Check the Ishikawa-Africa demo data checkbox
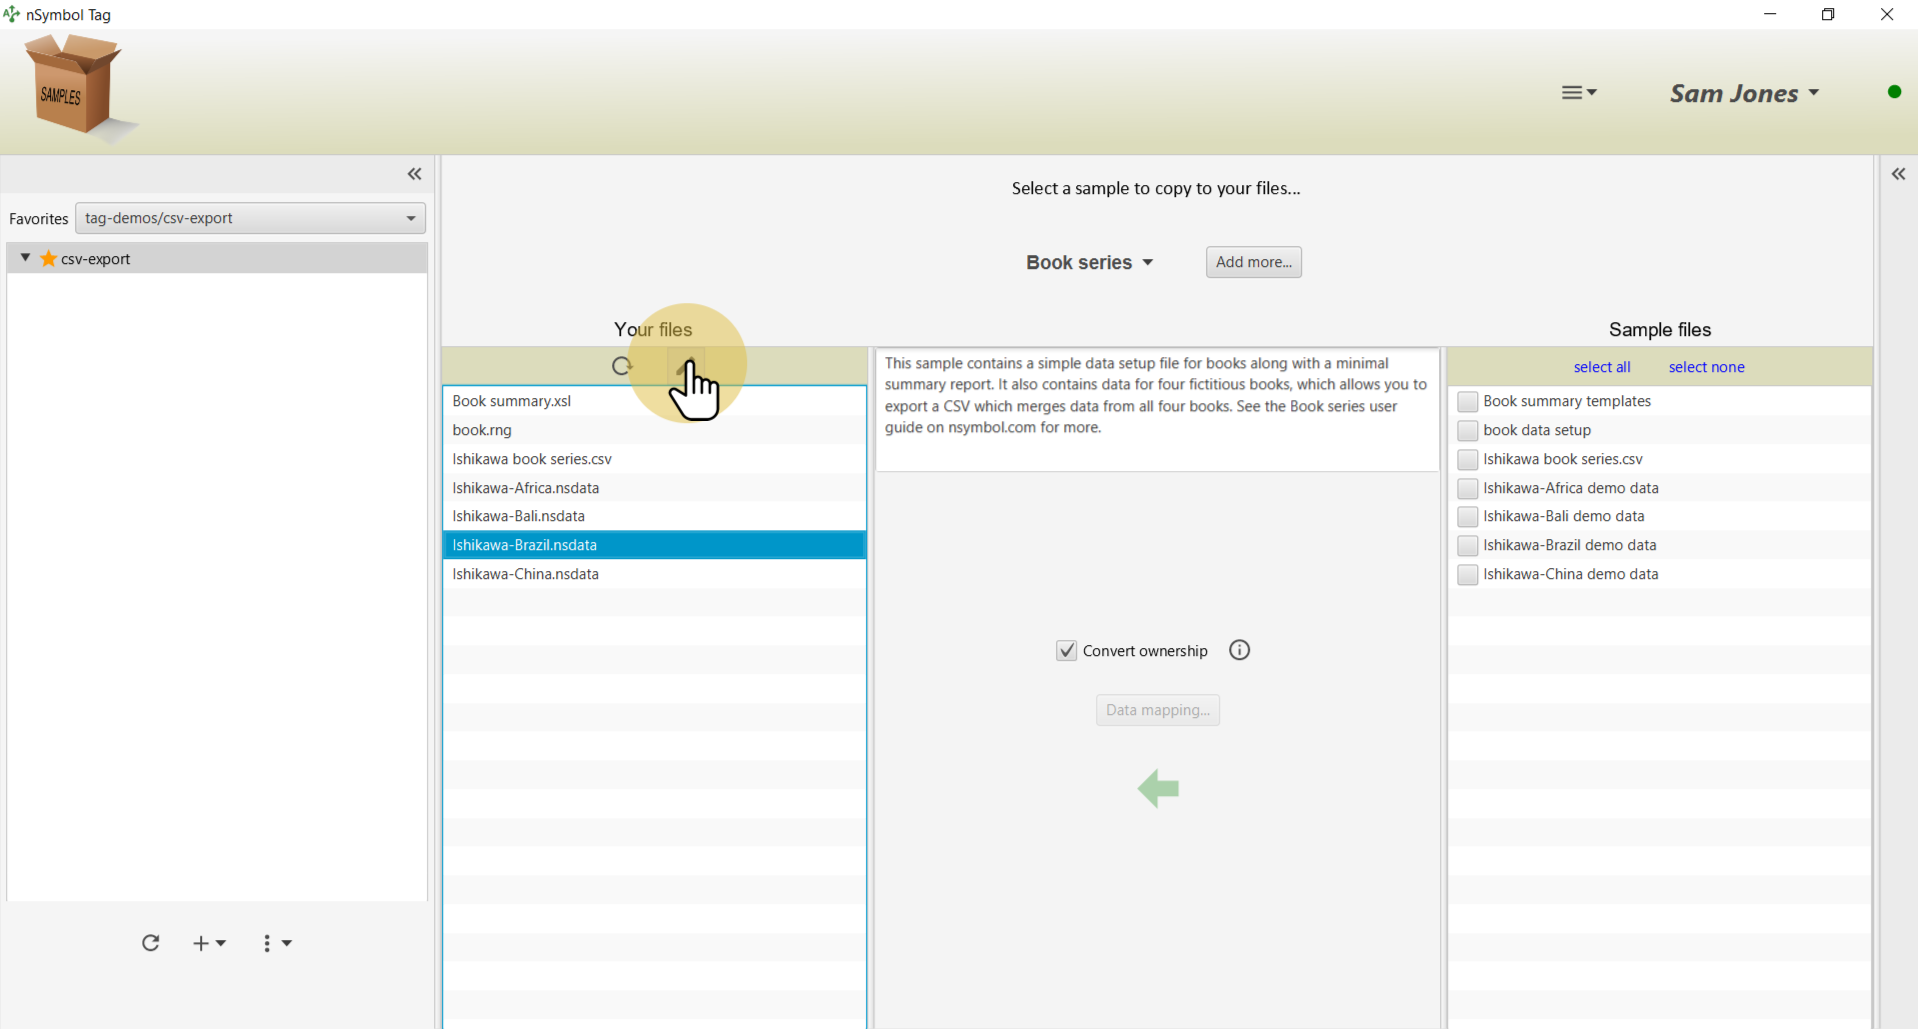1918x1029 pixels. tap(1467, 489)
